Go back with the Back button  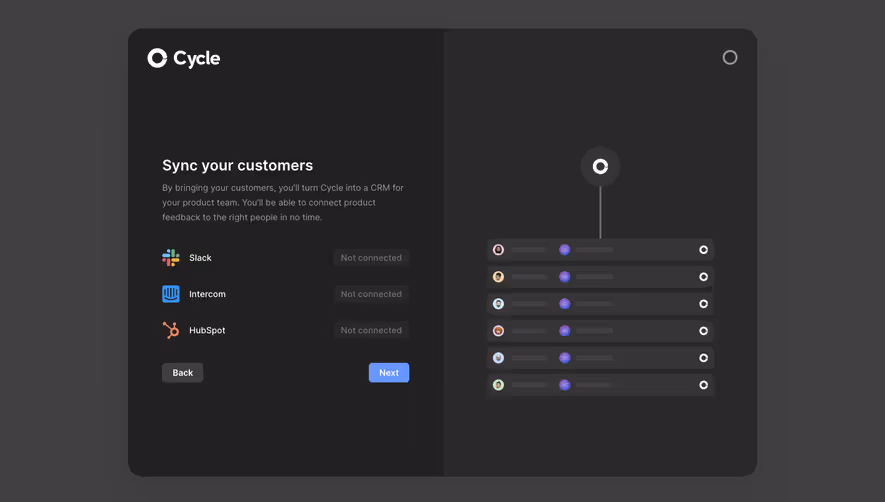pyautogui.click(x=182, y=373)
